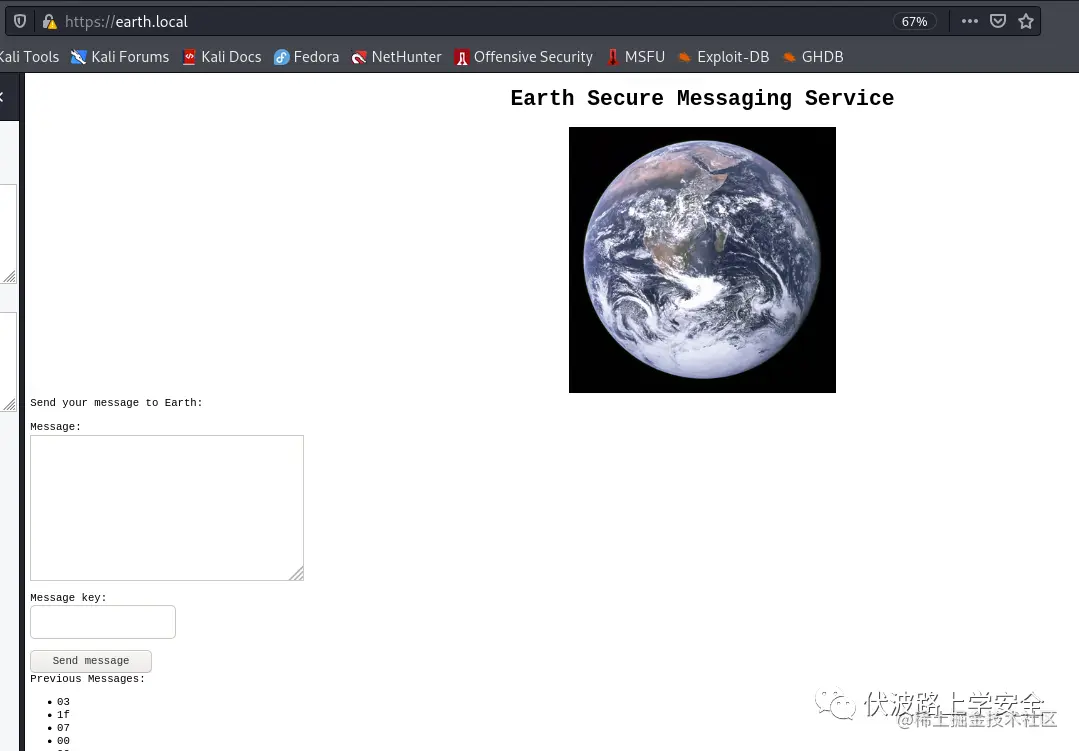Save the page to Pocket
1079x751 pixels.
click(x=997, y=20)
